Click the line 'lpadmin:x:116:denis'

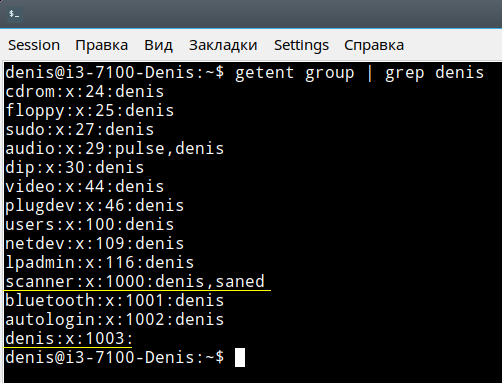pos(100,263)
